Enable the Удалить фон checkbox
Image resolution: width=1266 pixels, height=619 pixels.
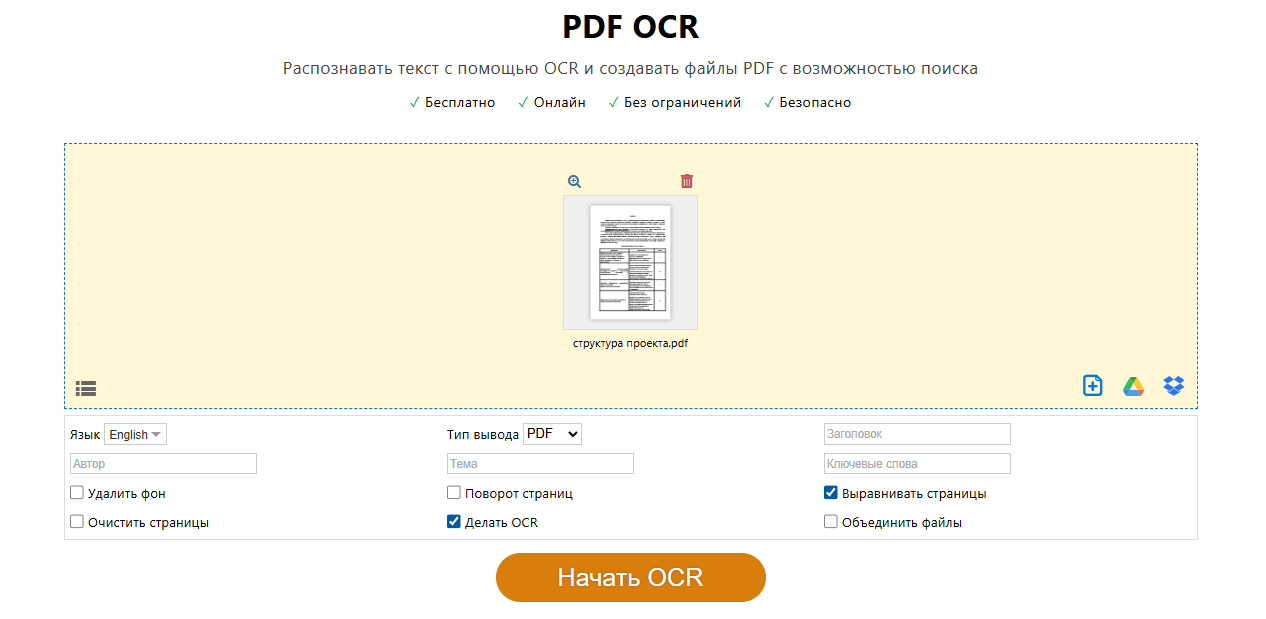click(x=77, y=493)
